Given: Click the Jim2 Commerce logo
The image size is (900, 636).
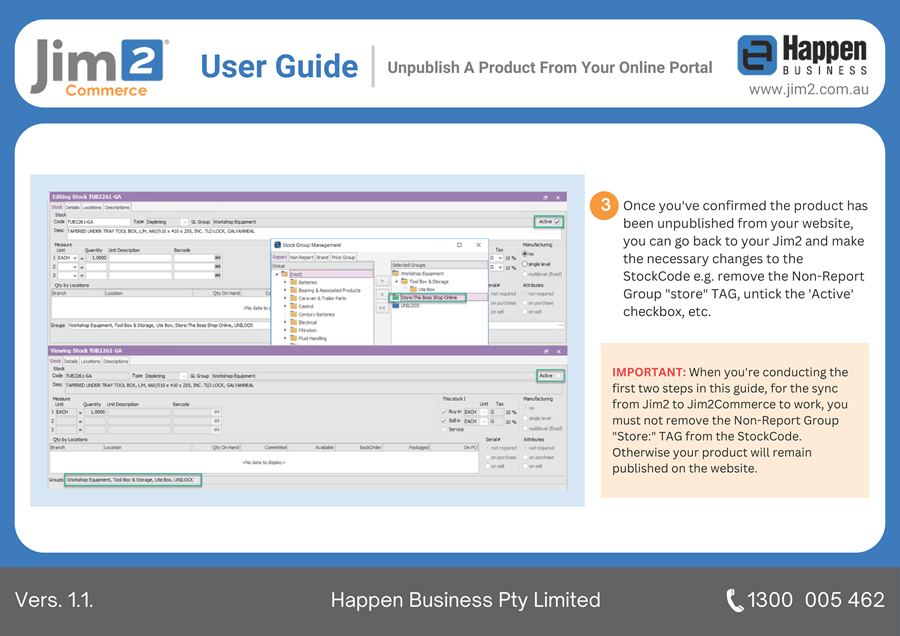Looking at the screenshot, I should point(98,66).
